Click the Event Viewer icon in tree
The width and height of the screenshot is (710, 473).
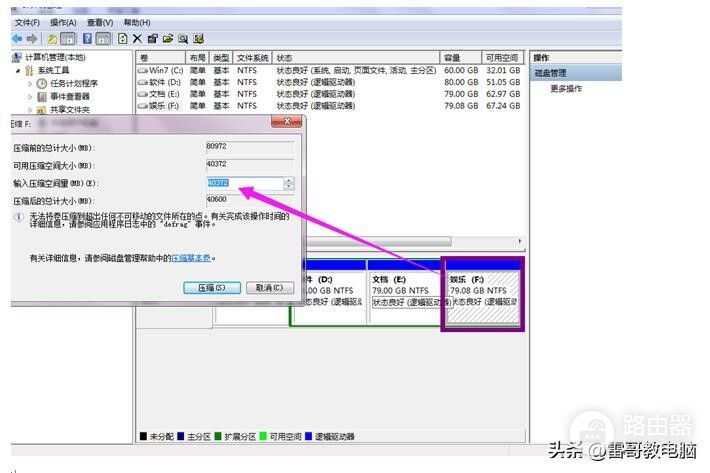42,97
